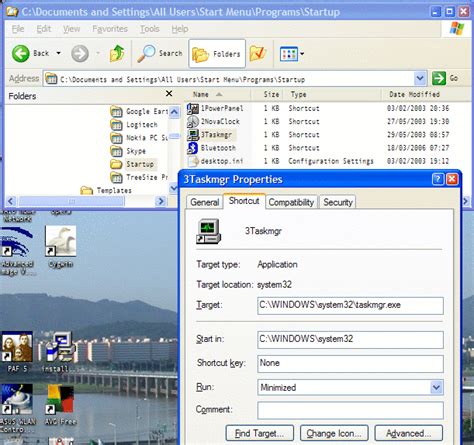This screenshot has height=445, width=474.
Task: Switch to the General tab
Action: [x=205, y=202]
